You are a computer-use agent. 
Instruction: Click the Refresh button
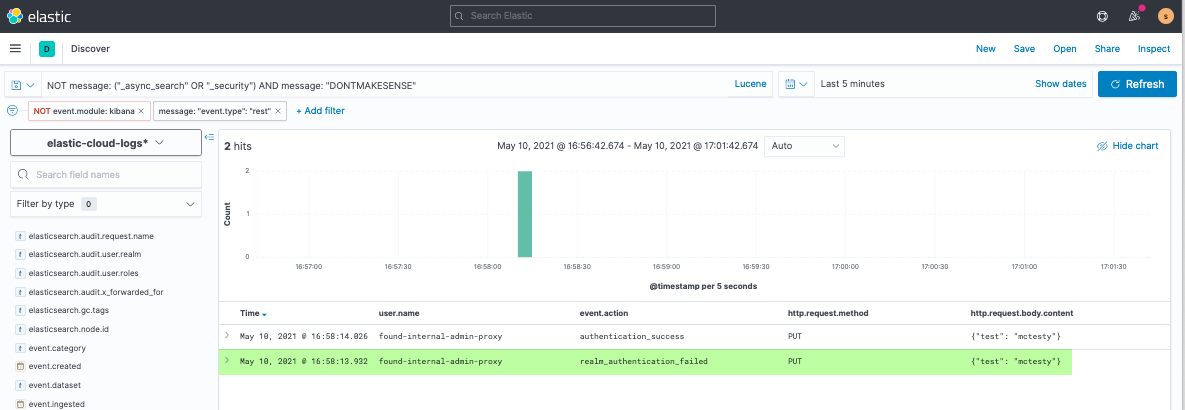click(x=1136, y=85)
